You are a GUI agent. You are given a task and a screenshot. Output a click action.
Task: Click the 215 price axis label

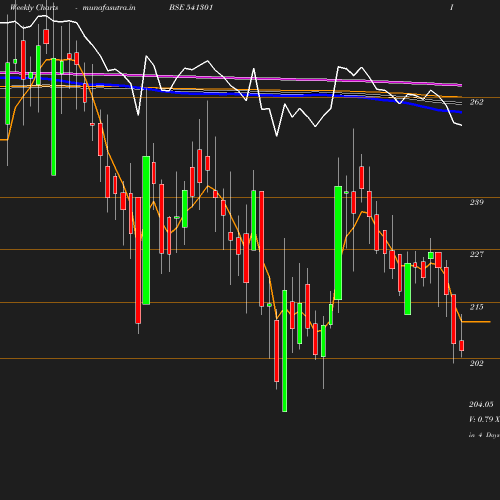(476, 307)
